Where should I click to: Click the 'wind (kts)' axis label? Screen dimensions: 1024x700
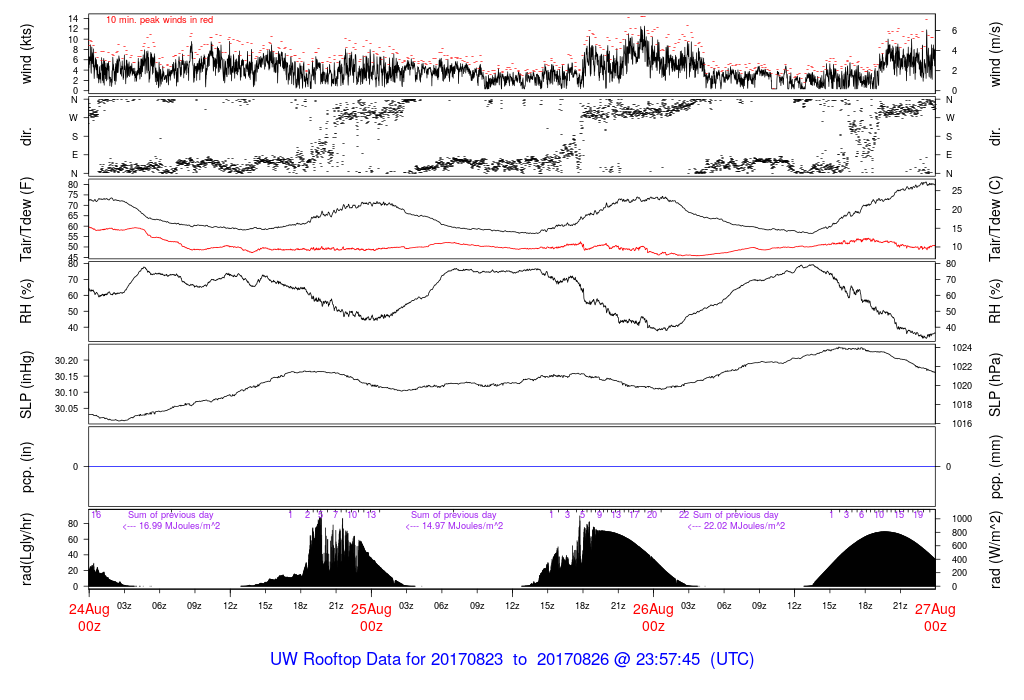pyautogui.click(x=26, y=54)
